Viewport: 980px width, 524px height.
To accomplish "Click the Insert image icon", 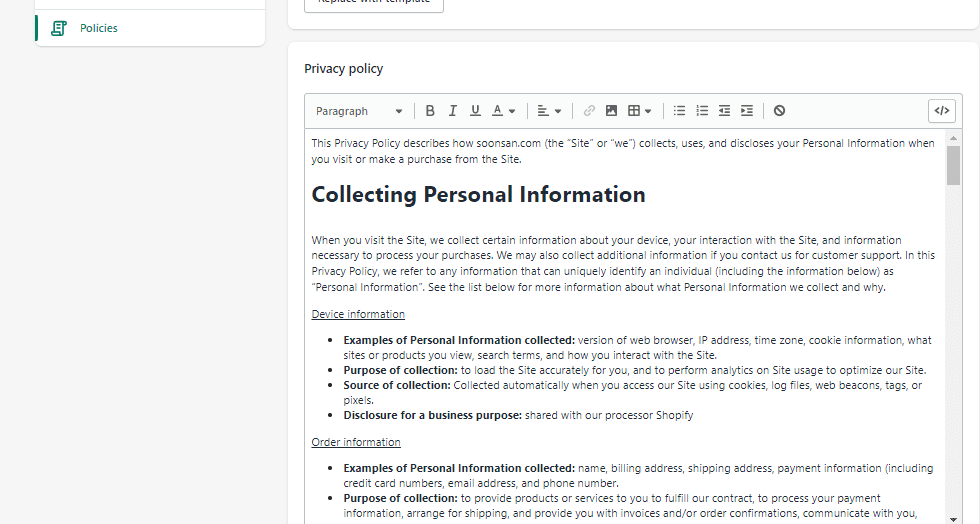I will coord(611,111).
